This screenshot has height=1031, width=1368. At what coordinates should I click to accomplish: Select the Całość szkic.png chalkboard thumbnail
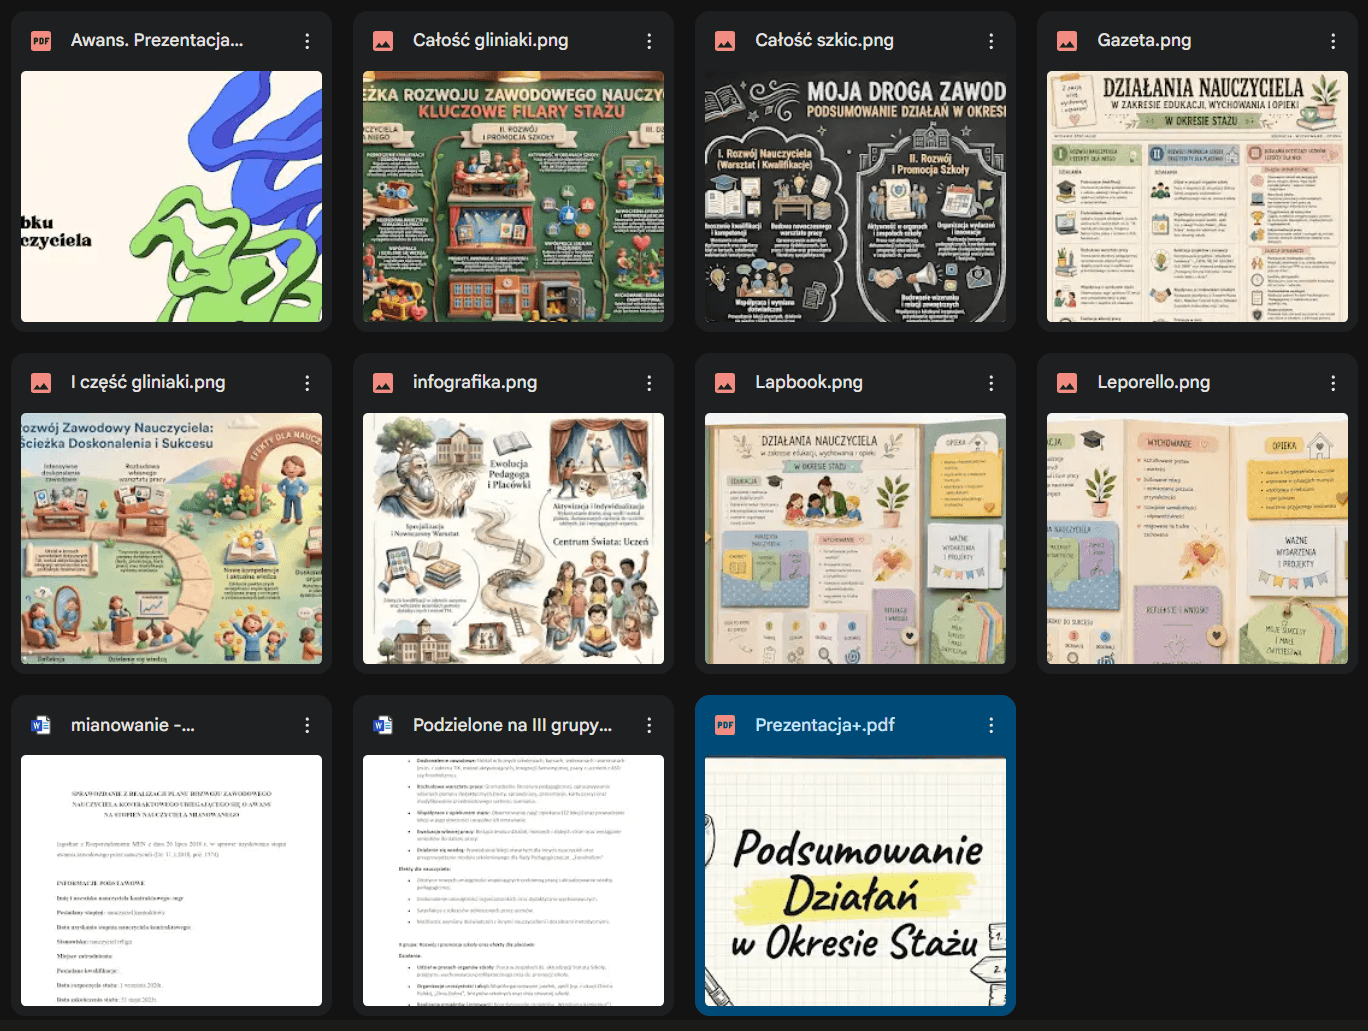tap(855, 196)
